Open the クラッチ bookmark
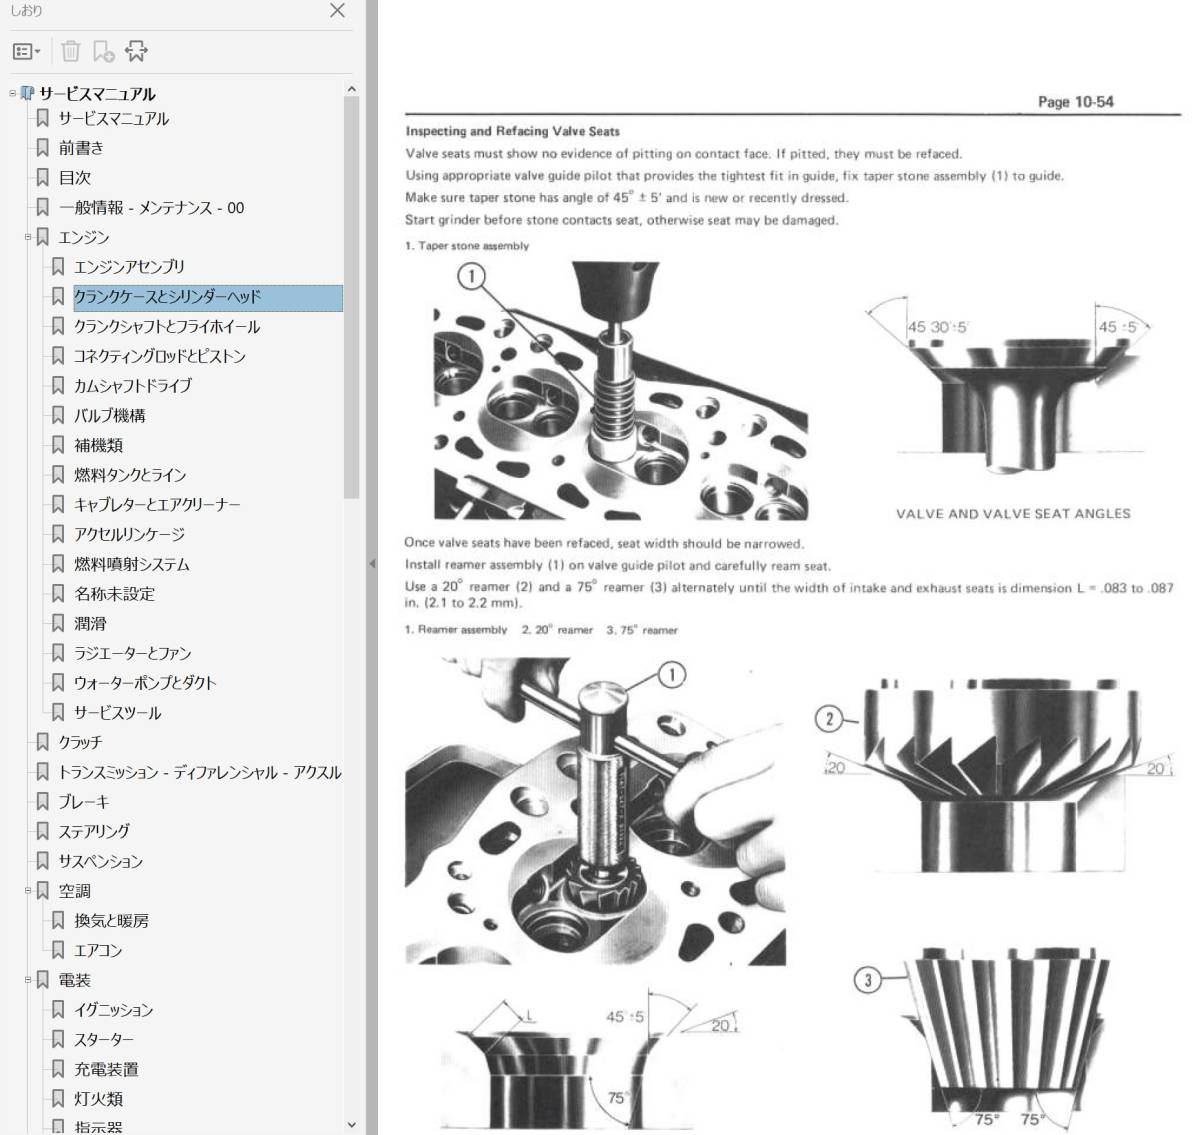 (x=80, y=742)
